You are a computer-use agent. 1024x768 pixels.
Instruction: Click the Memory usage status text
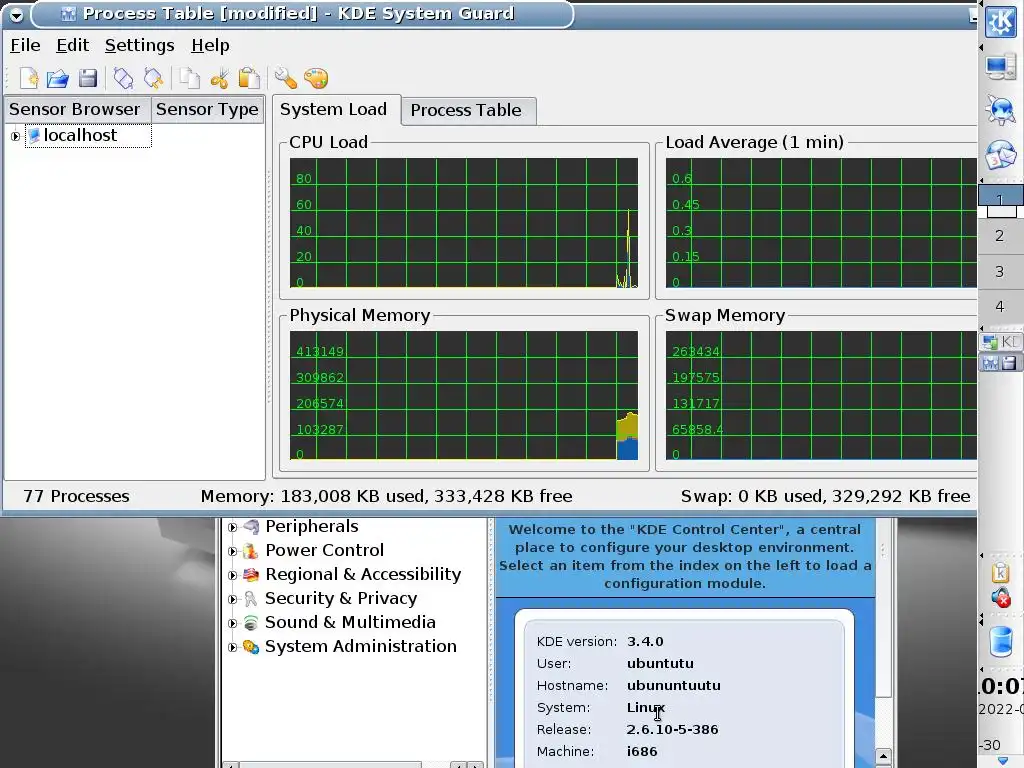(x=387, y=496)
